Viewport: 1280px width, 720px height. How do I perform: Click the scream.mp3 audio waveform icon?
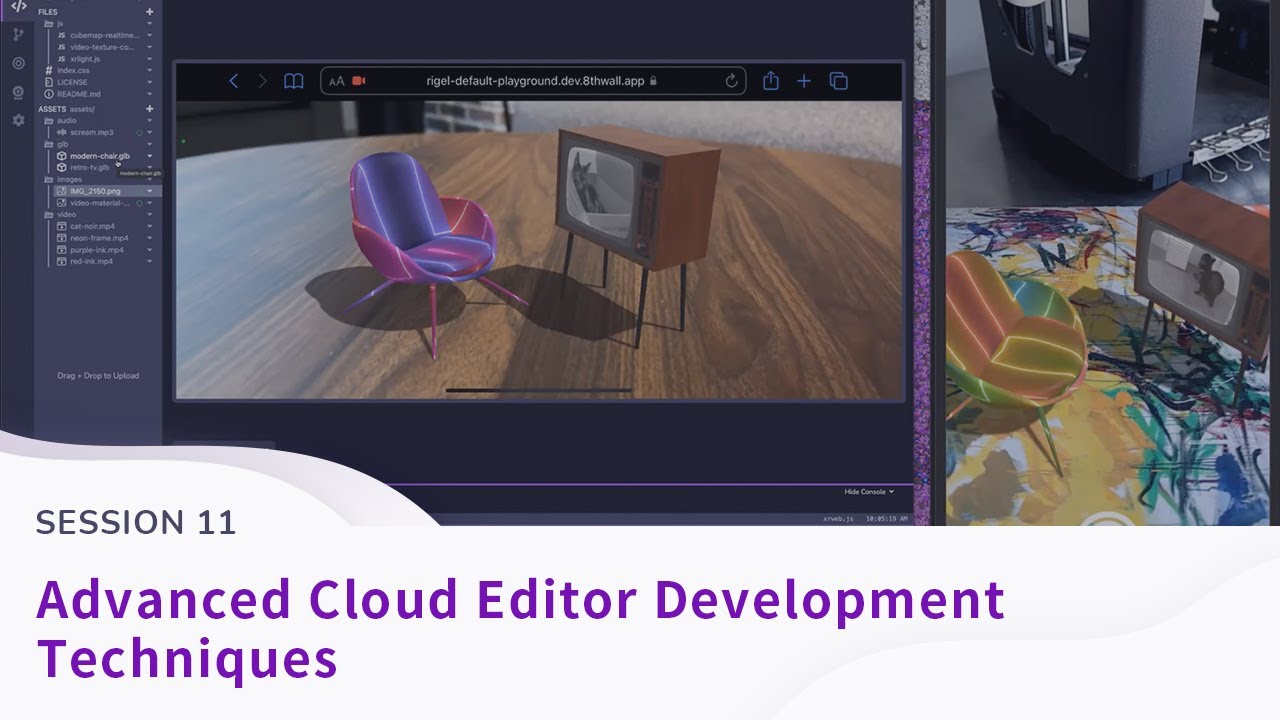(61, 132)
